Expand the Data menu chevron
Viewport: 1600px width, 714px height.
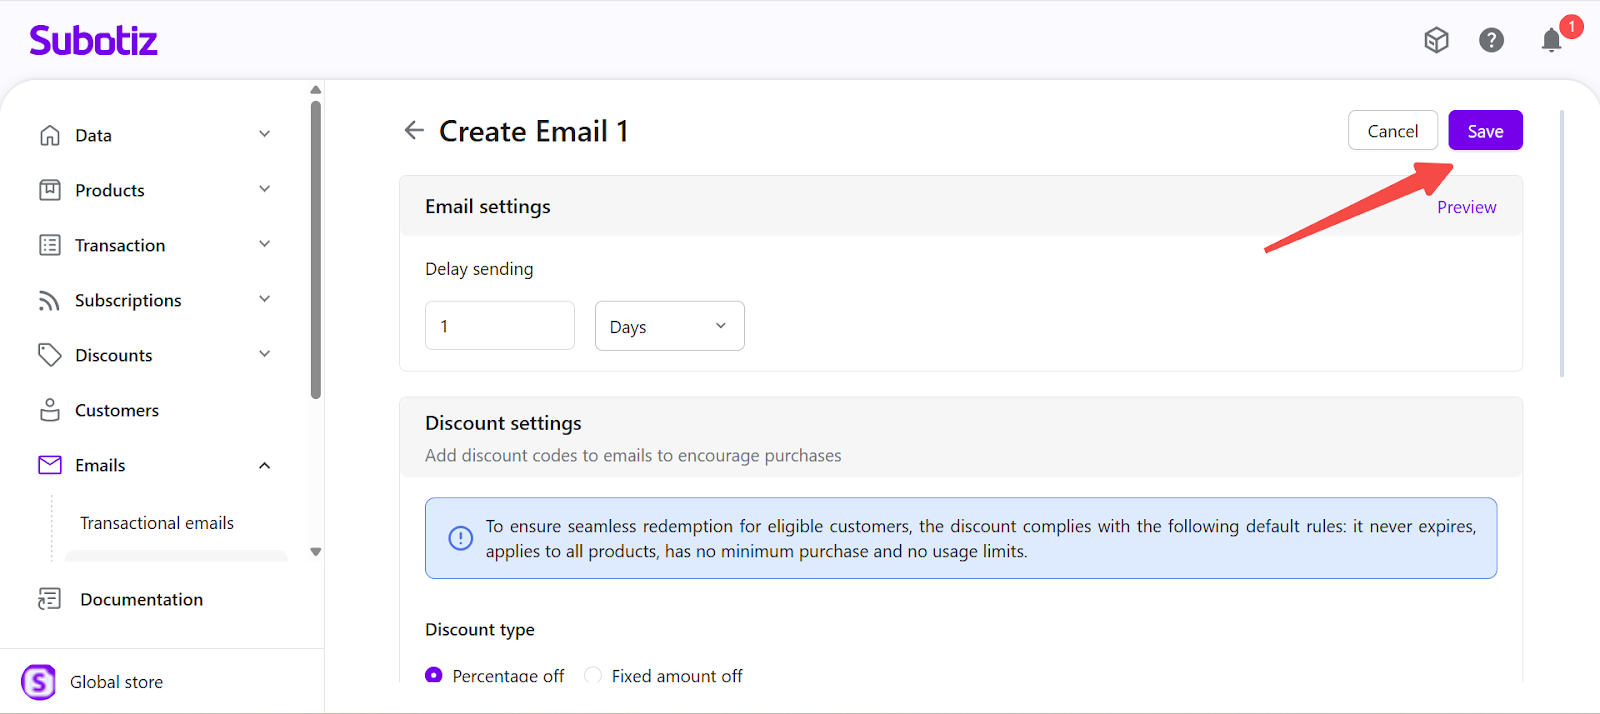click(x=264, y=134)
